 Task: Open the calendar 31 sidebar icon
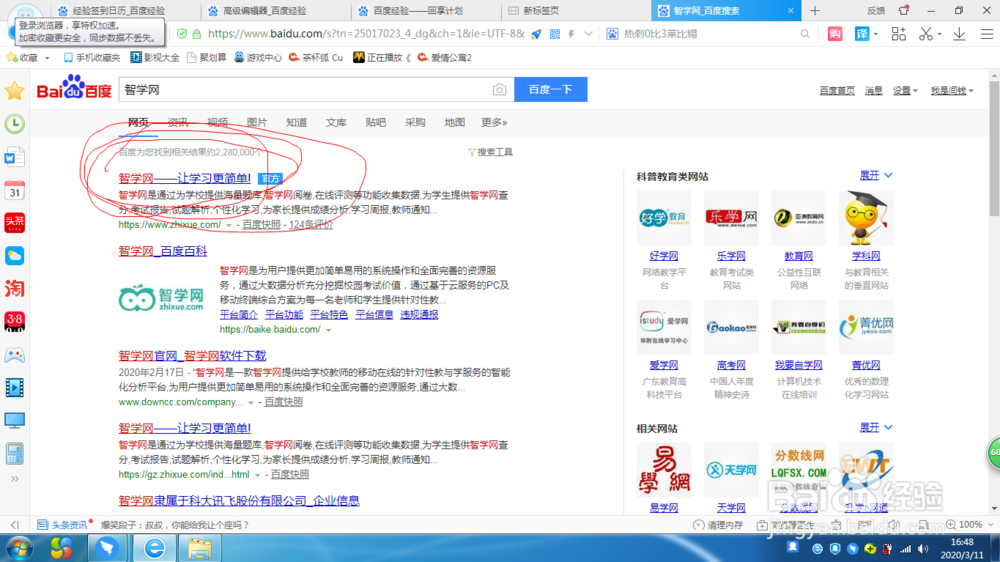tap(14, 190)
